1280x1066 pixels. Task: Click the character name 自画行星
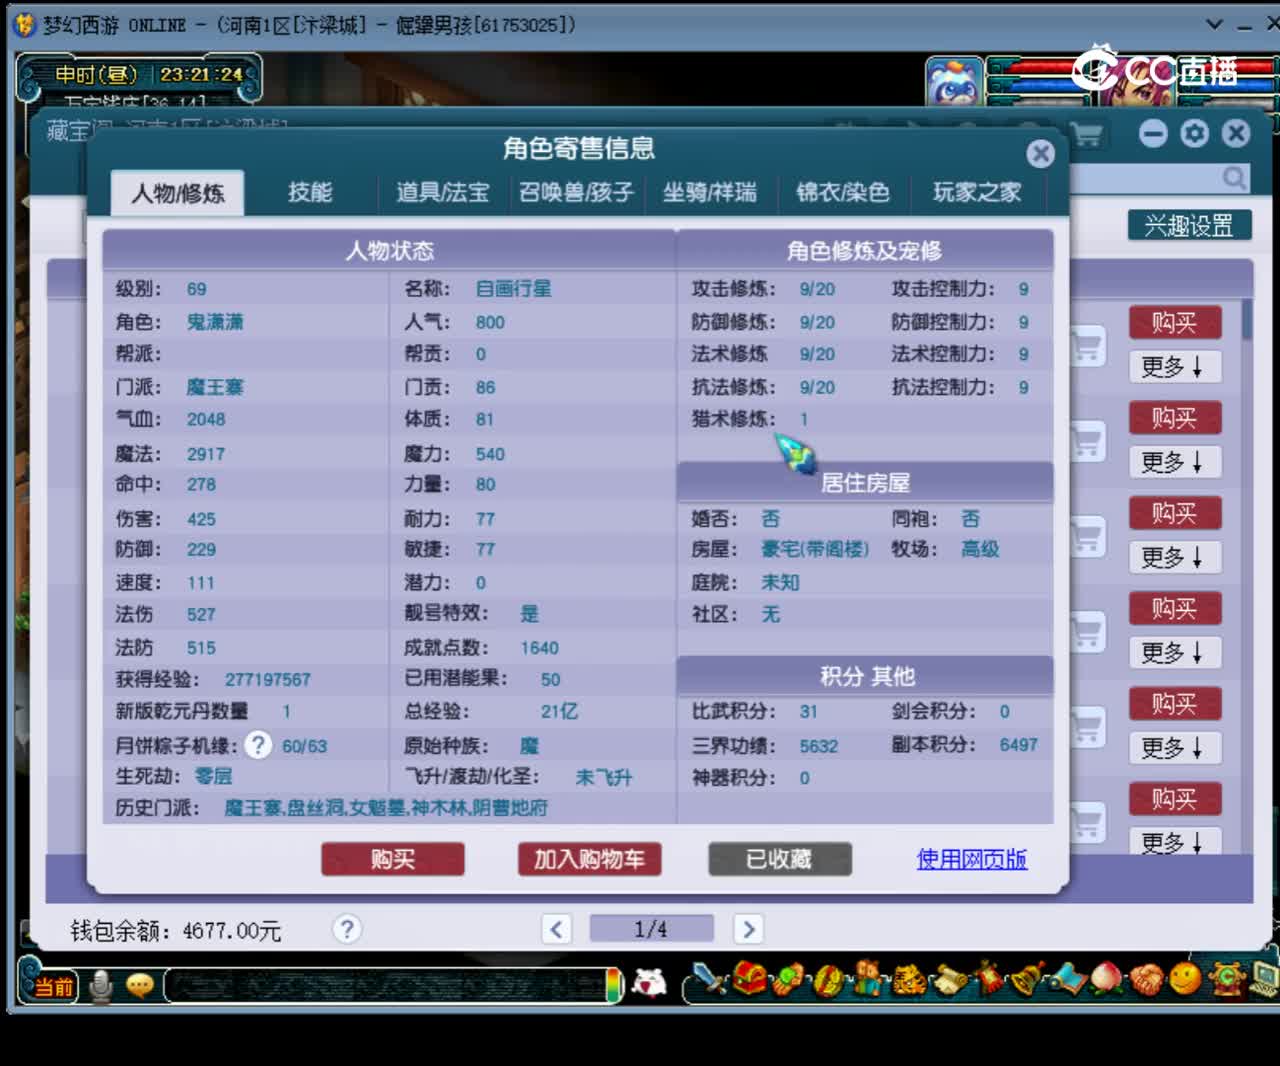click(513, 289)
